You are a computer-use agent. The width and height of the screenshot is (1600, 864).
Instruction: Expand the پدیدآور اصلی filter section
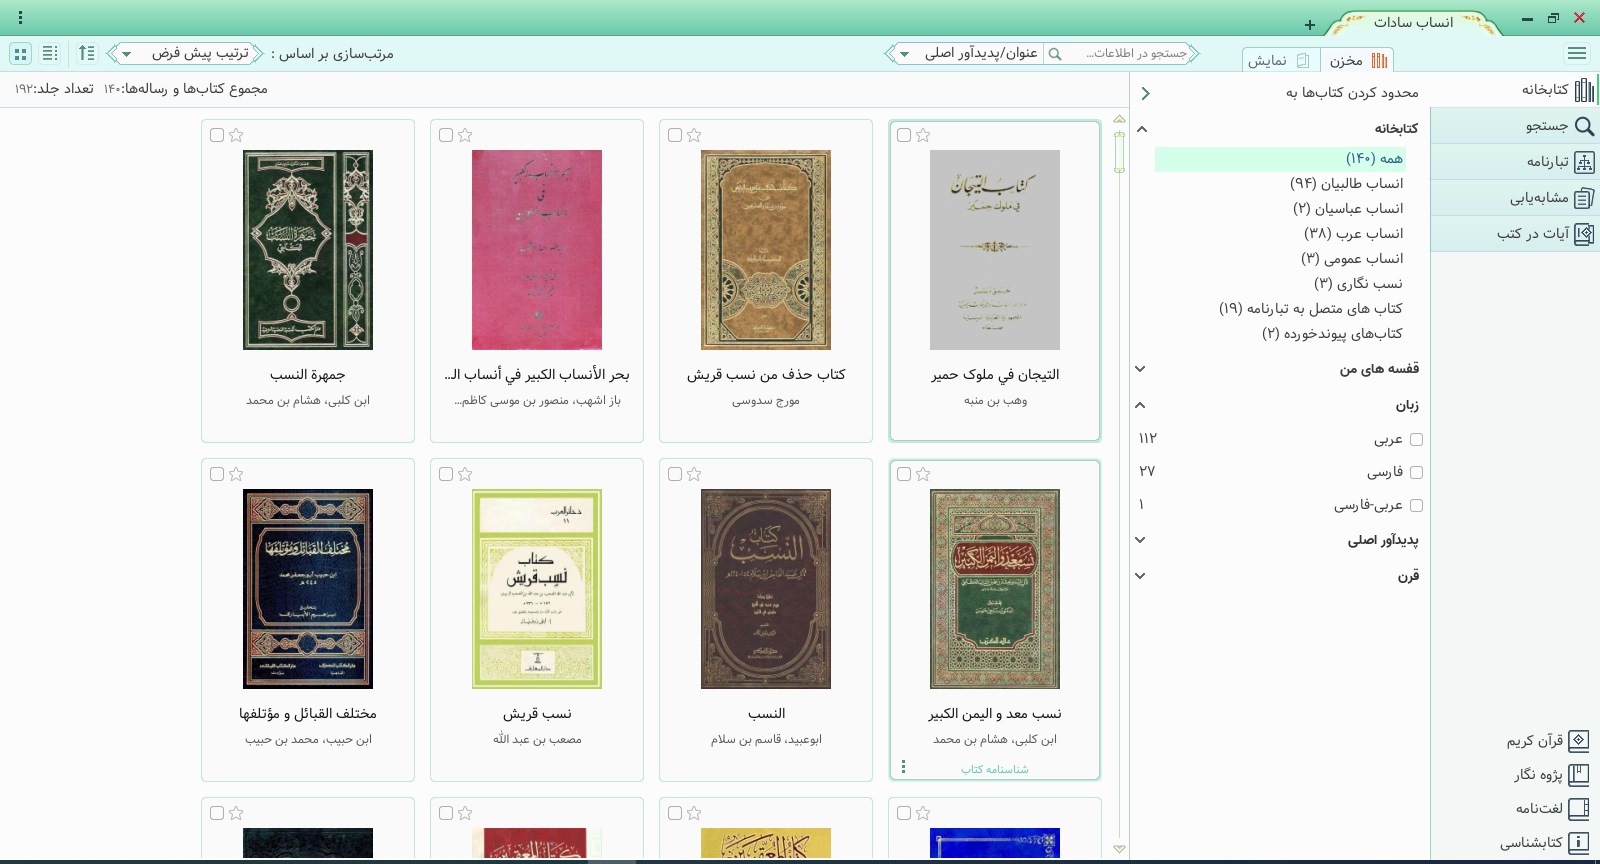tap(1140, 540)
